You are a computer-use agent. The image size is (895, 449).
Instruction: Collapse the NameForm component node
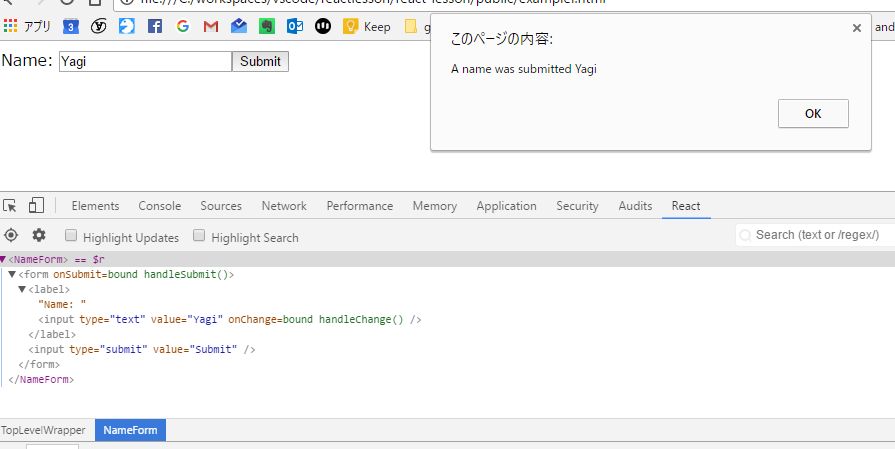click(x=3, y=260)
